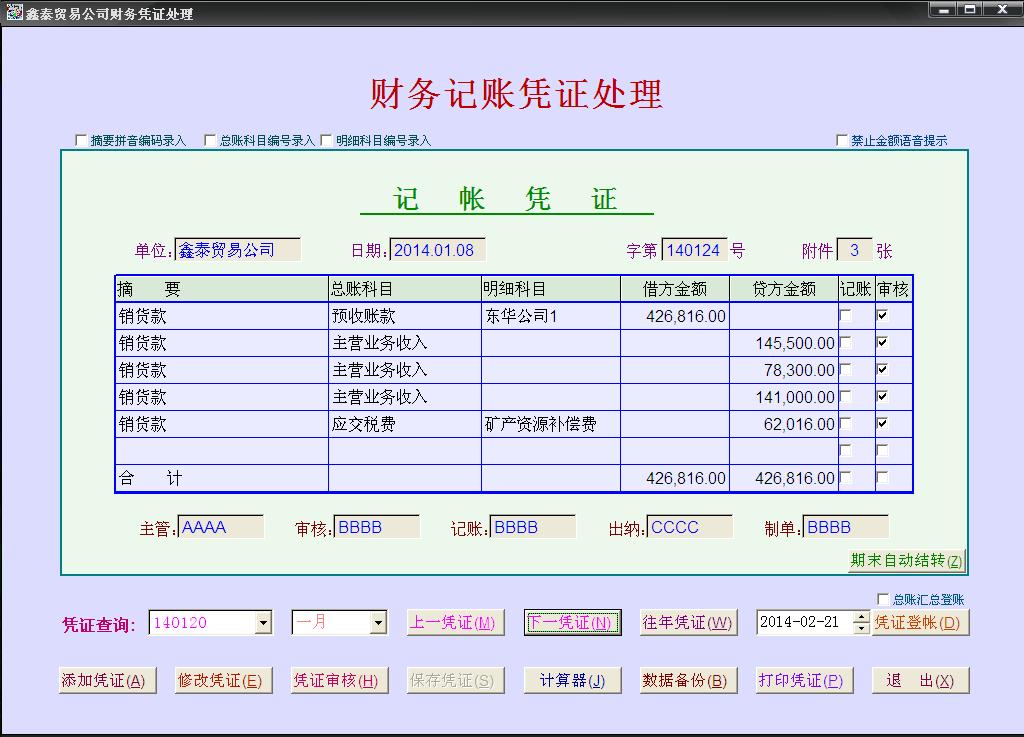
Task: Click 打印凭证 to print the voucher
Action: pos(804,678)
